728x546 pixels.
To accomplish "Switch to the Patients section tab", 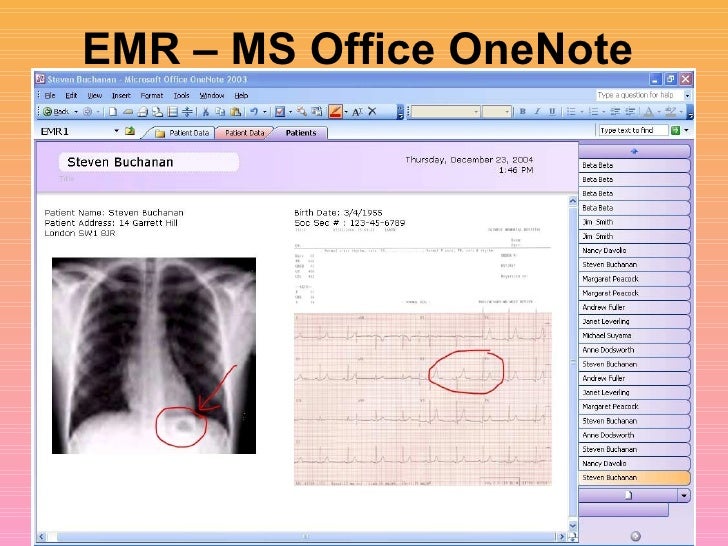I will point(301,133).
